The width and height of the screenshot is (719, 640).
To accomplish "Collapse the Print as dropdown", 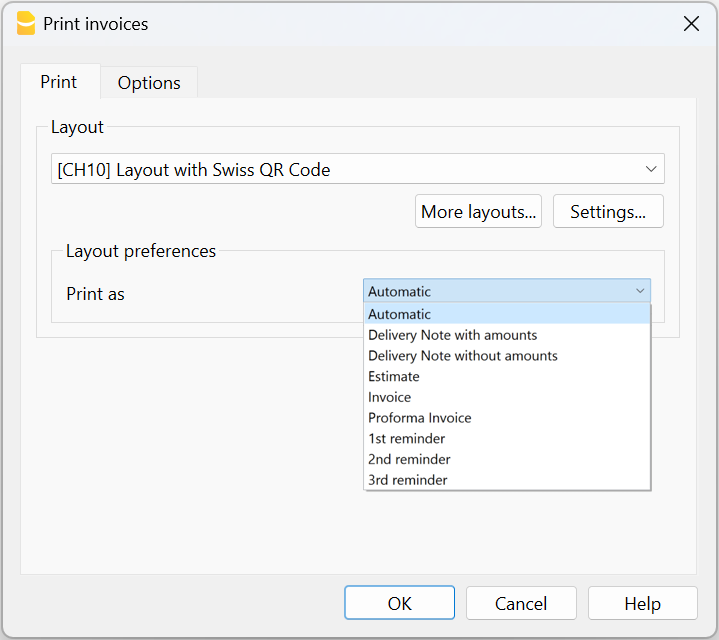I will click(640, 291).
